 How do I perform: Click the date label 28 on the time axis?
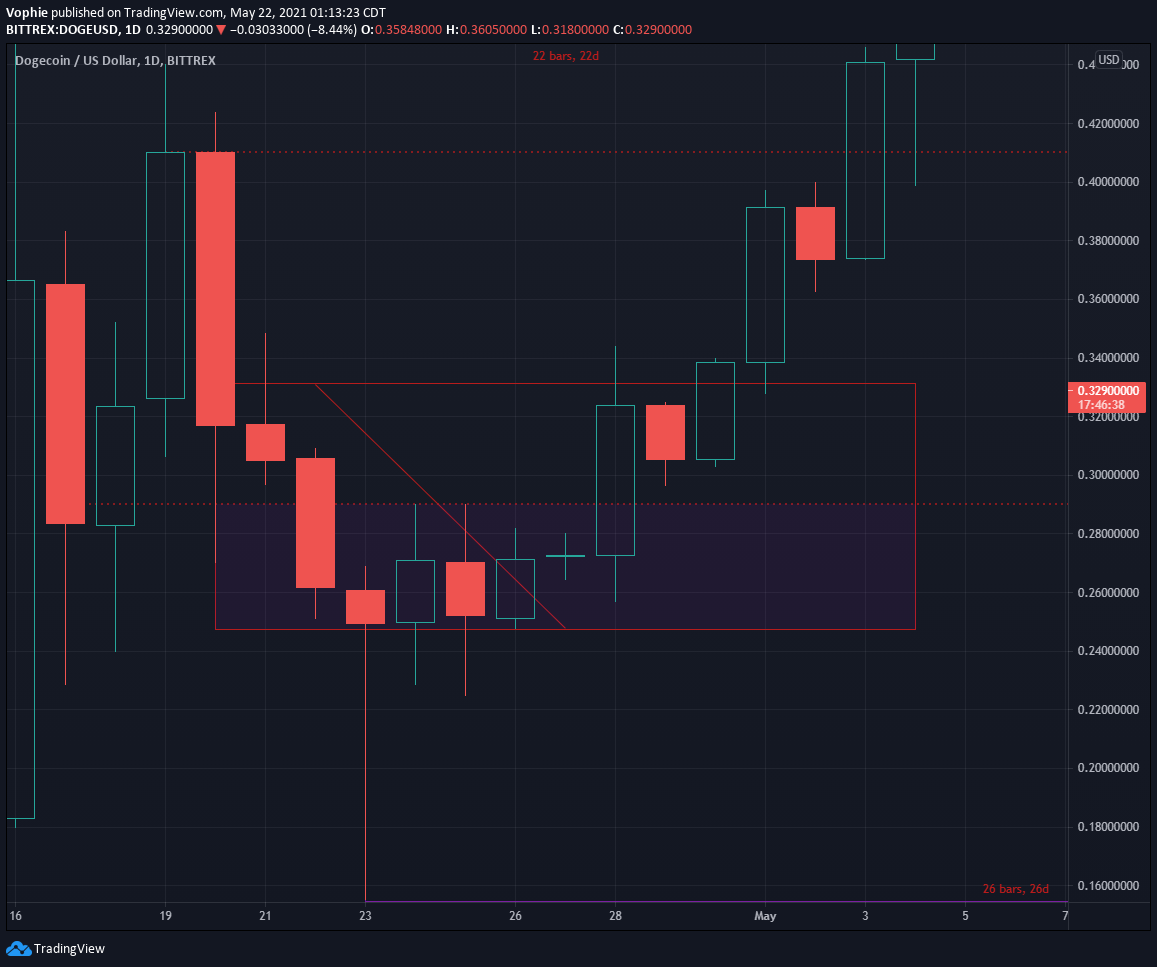pos(615,916)
